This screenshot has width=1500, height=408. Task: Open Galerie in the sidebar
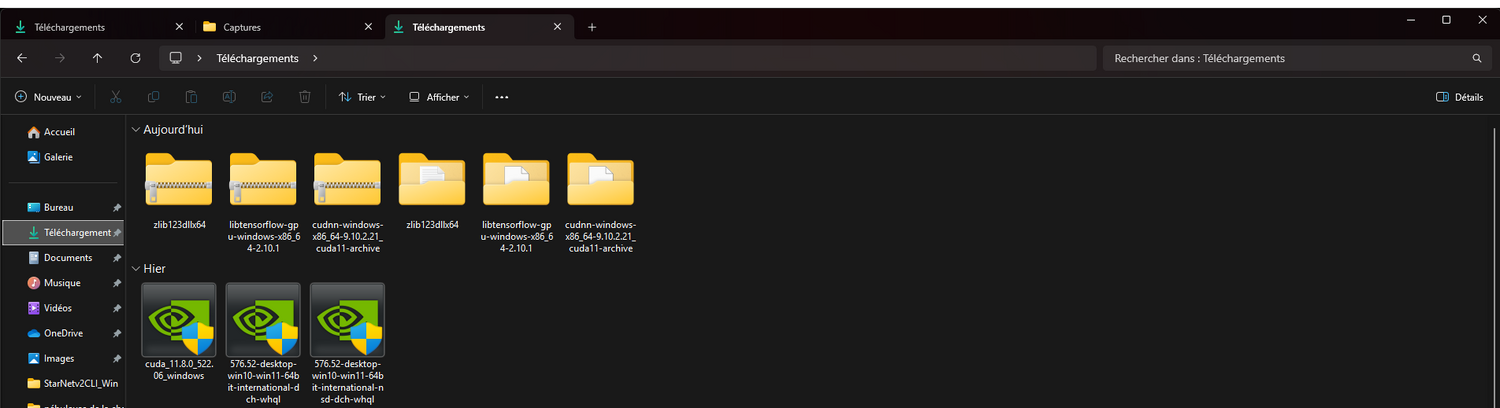pyautogui.click(x=60, y=157)
